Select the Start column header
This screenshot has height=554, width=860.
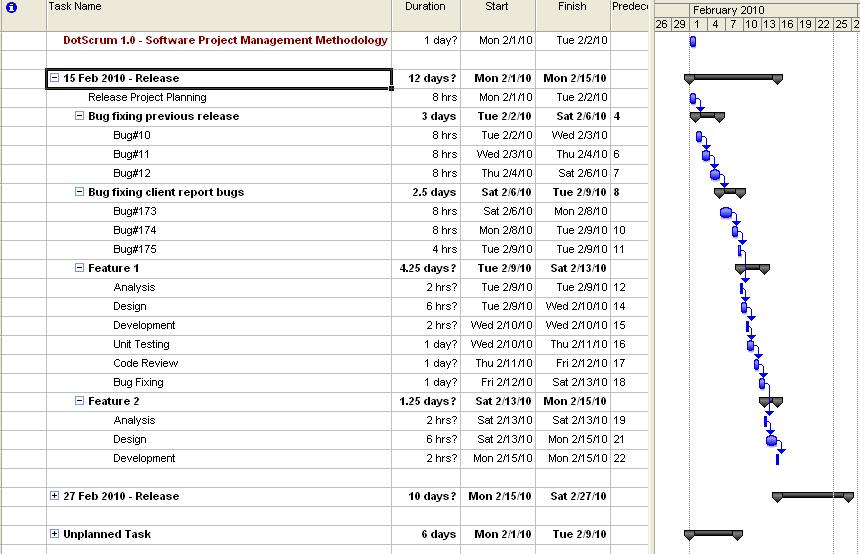498,15
